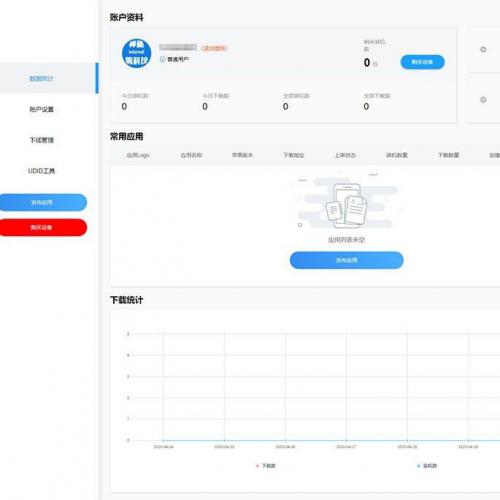This screenshot has height=500, width=500.
Task: Click the blue 发布应用 sidebar button
Action: pyautogui.click(x=42, y=202)
